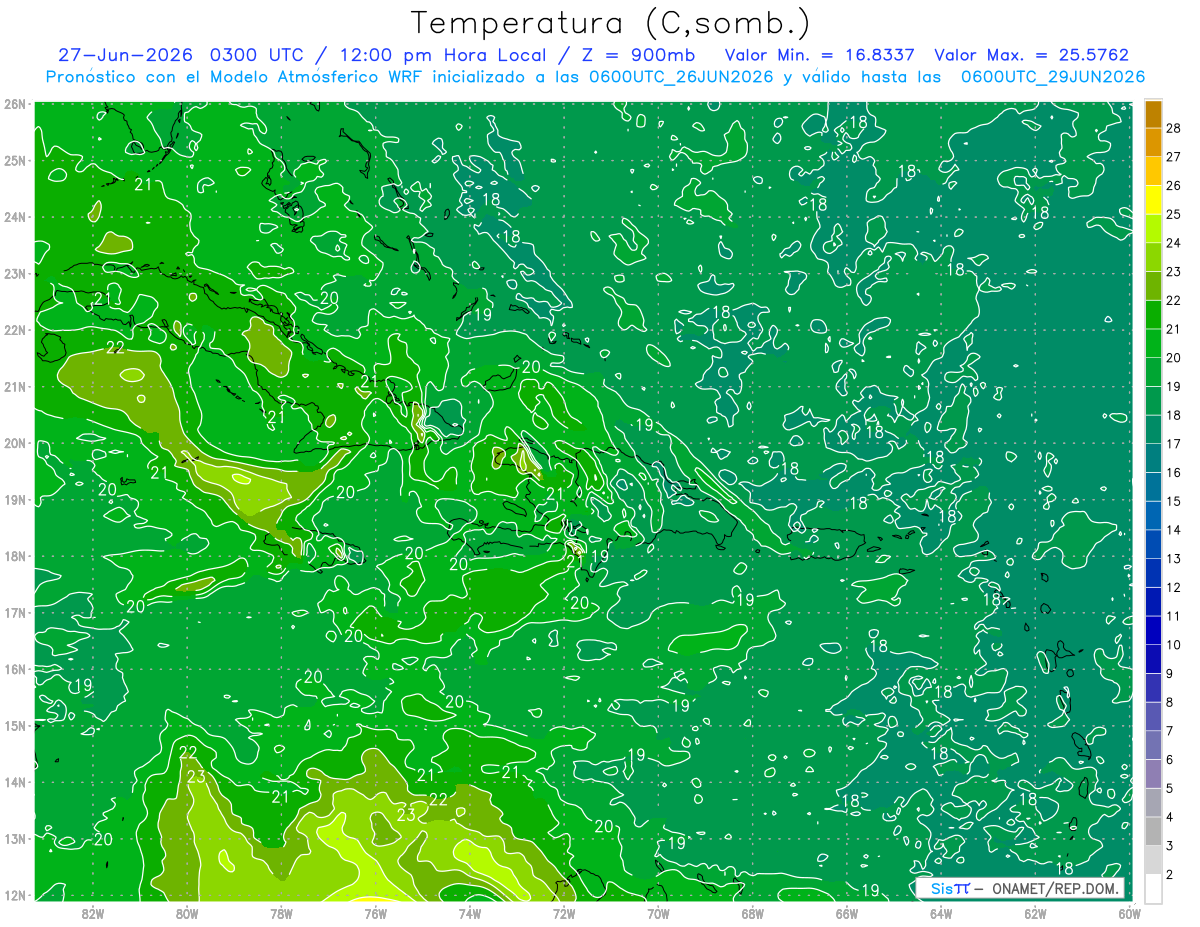Click the "25" label on the color scale
This screenshot has width=1200, height=927.
coord(1174,214)
